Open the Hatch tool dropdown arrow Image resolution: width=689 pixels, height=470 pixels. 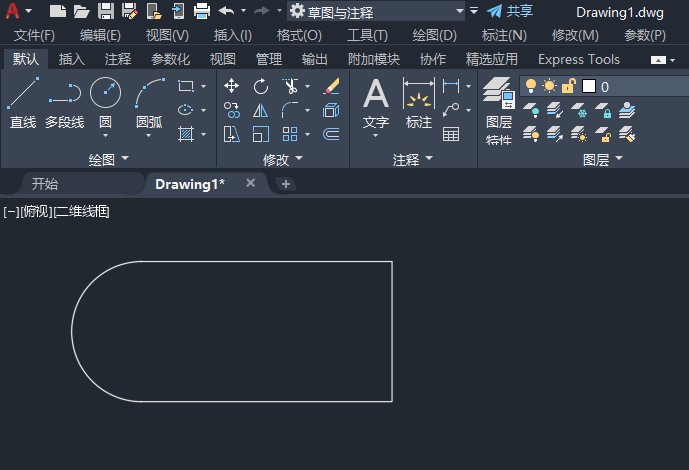point(203,134)
